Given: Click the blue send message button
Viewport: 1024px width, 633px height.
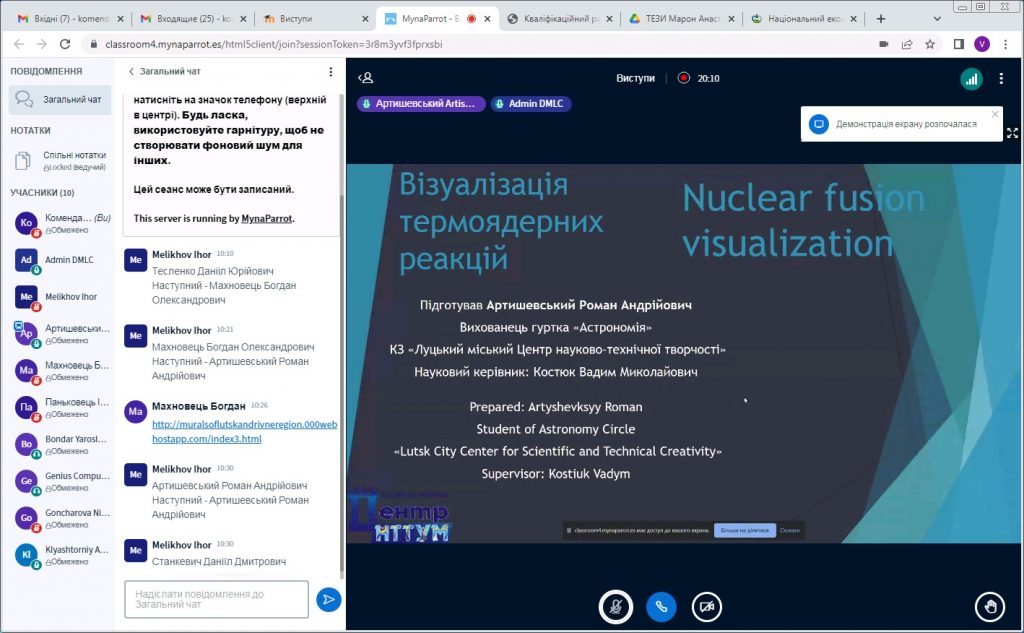Looking at the screenshot, I should point(328,599).
